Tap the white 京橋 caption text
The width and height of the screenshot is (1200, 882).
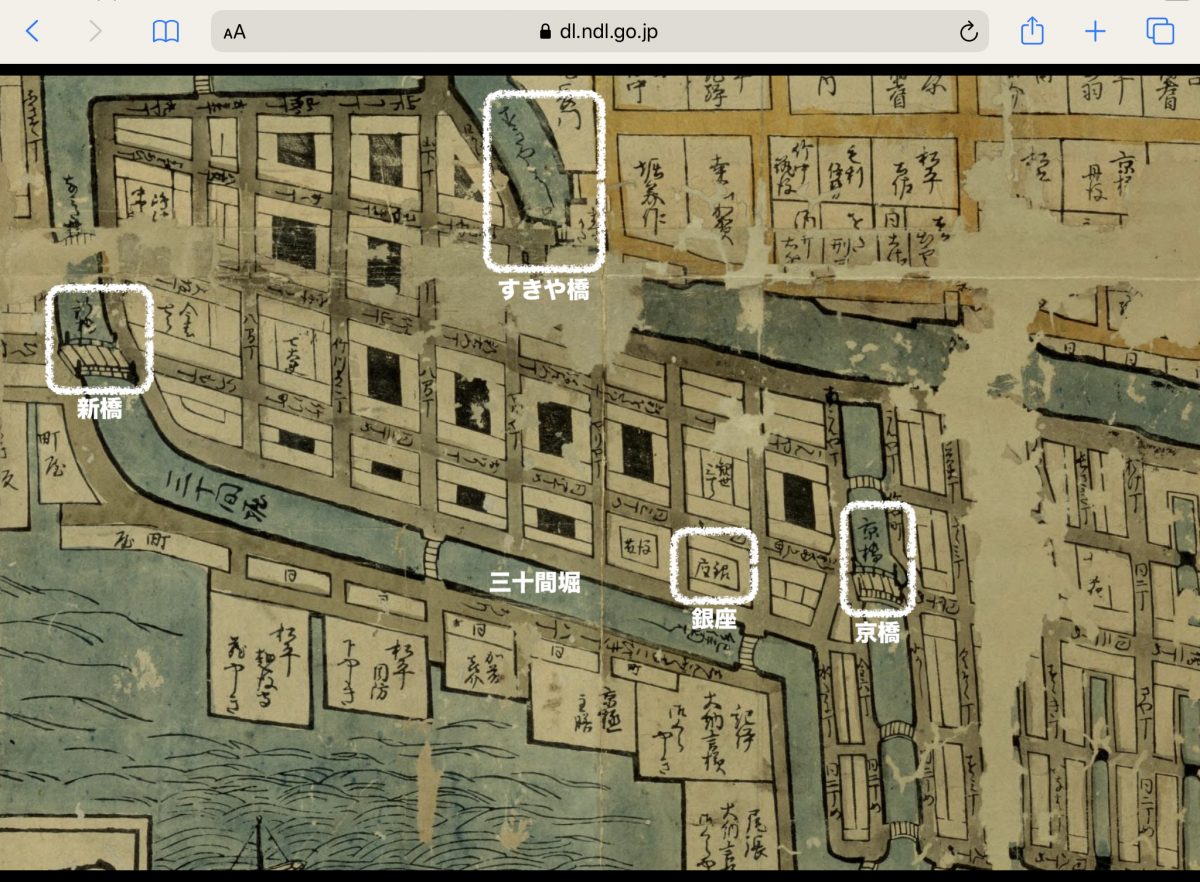877,632
